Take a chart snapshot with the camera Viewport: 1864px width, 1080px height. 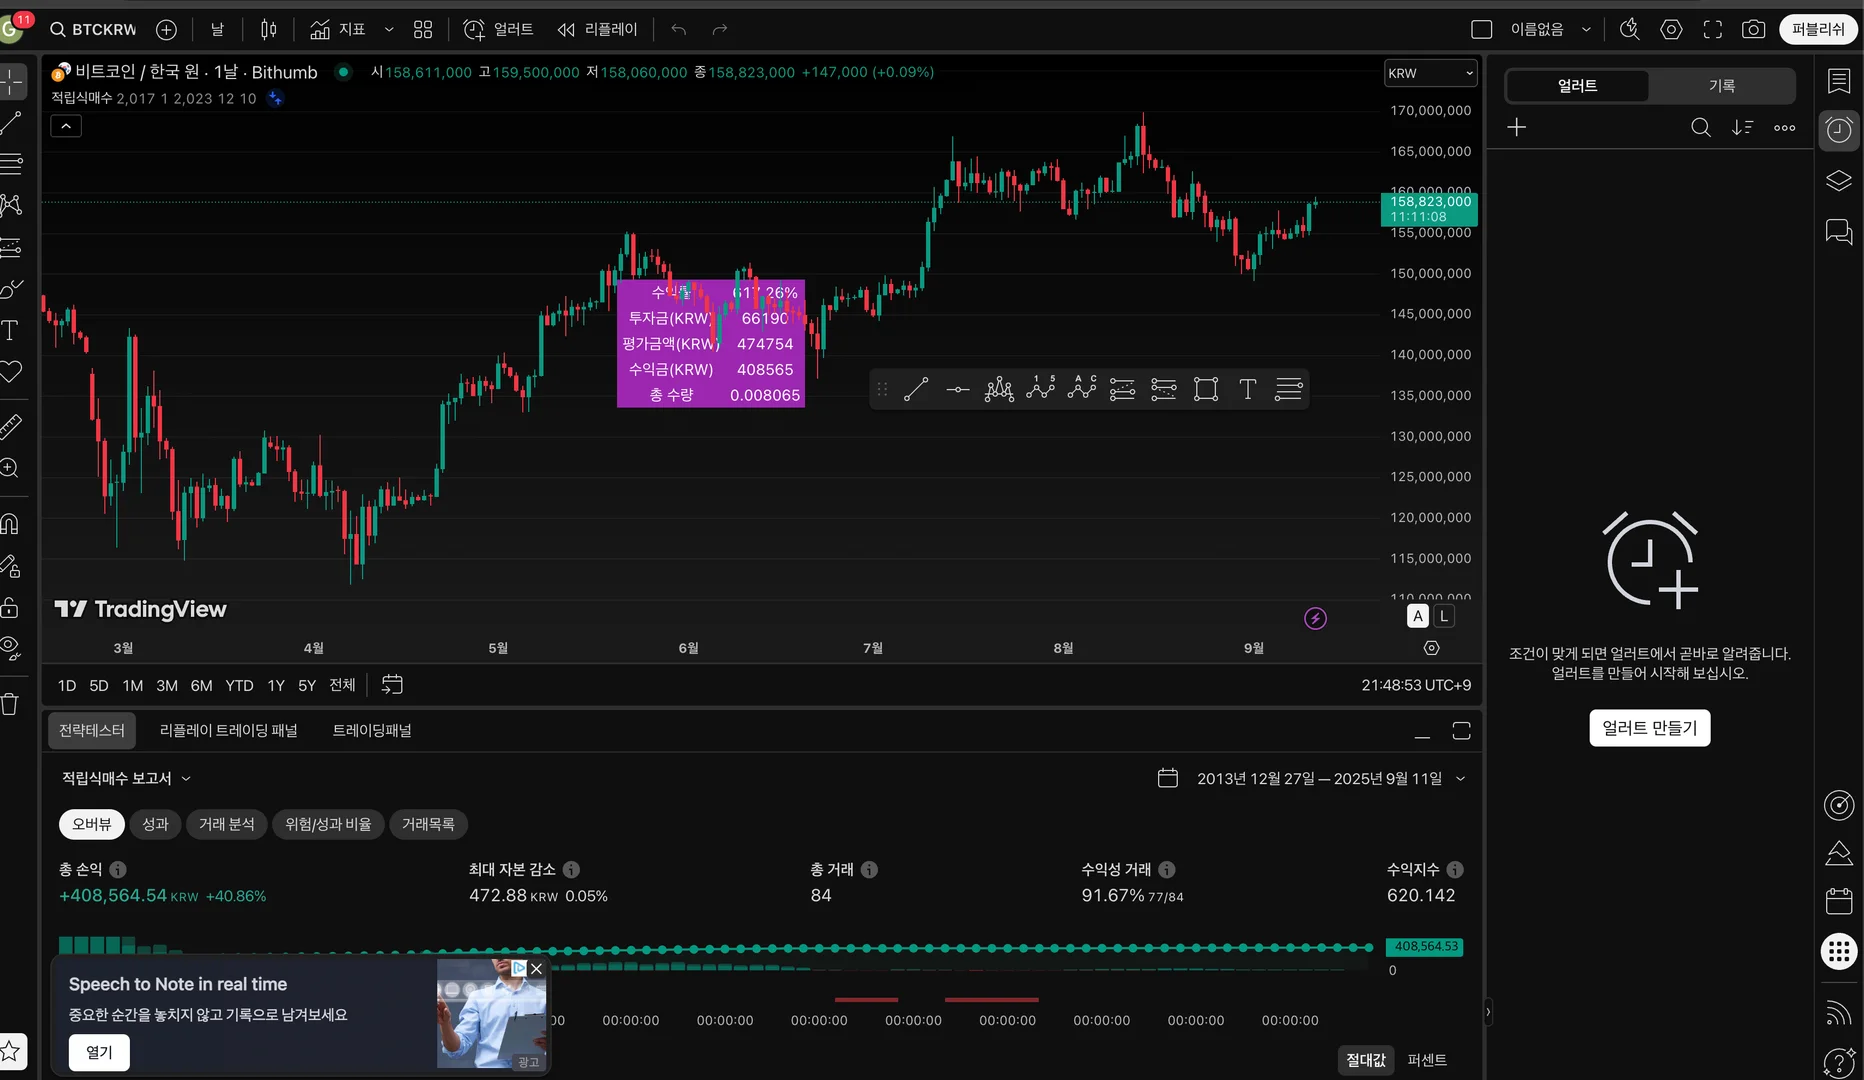[x=1753, y=30]
